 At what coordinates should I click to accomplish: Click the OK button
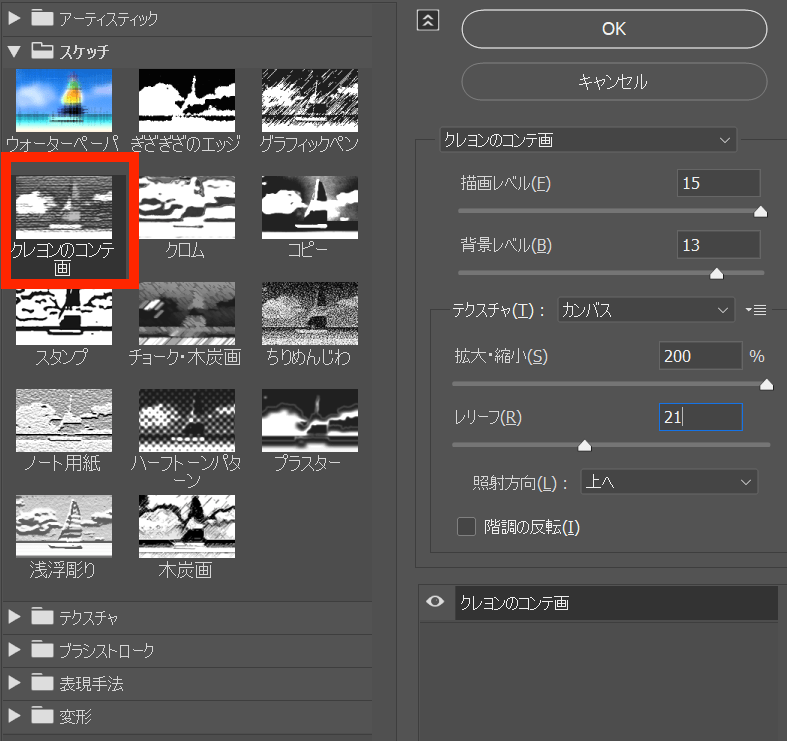point(614,29)
